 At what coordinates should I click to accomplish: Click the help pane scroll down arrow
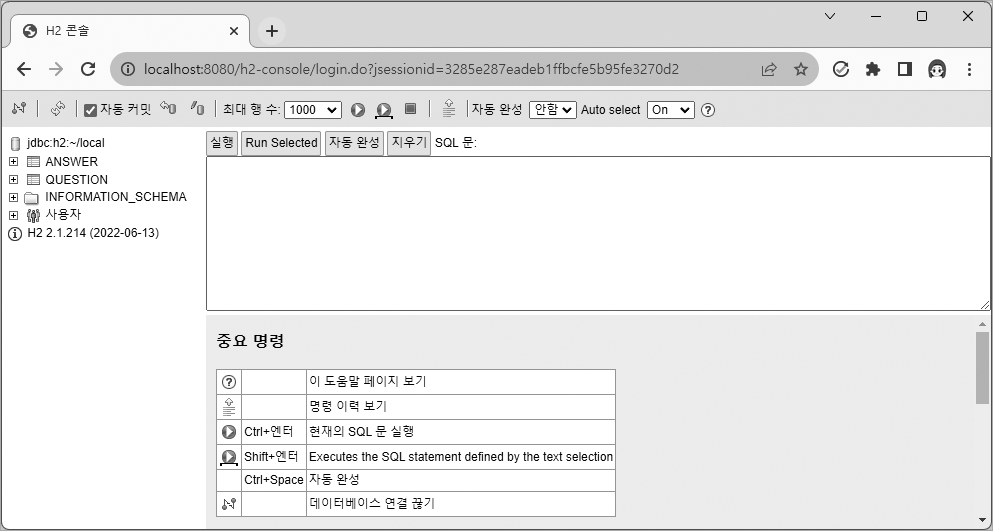(x=982, y=520)
